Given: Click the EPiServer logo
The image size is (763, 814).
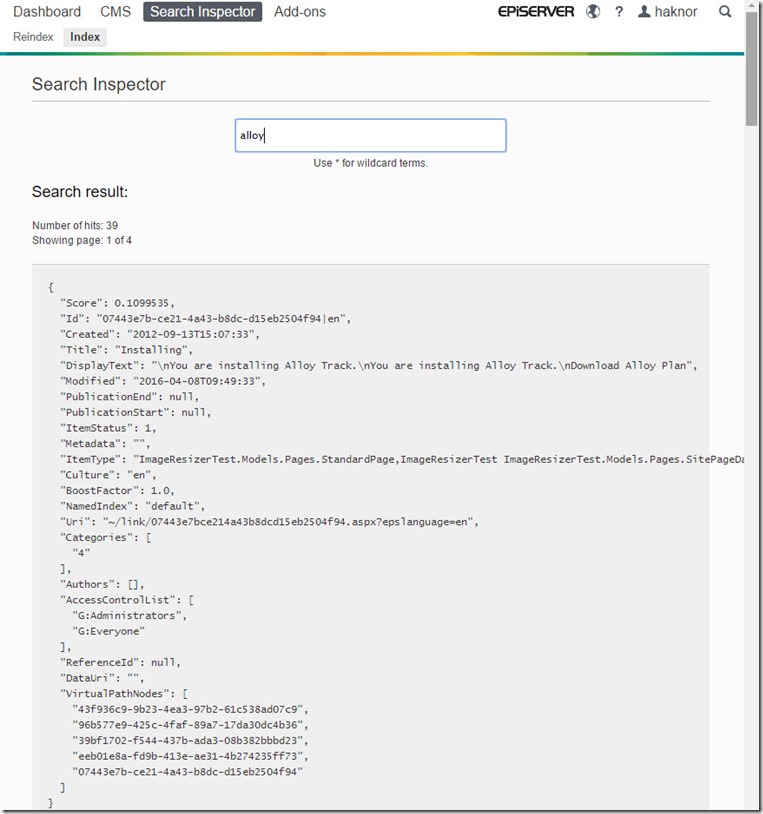Looking at the screenshot, I should [x=538, y=12].
